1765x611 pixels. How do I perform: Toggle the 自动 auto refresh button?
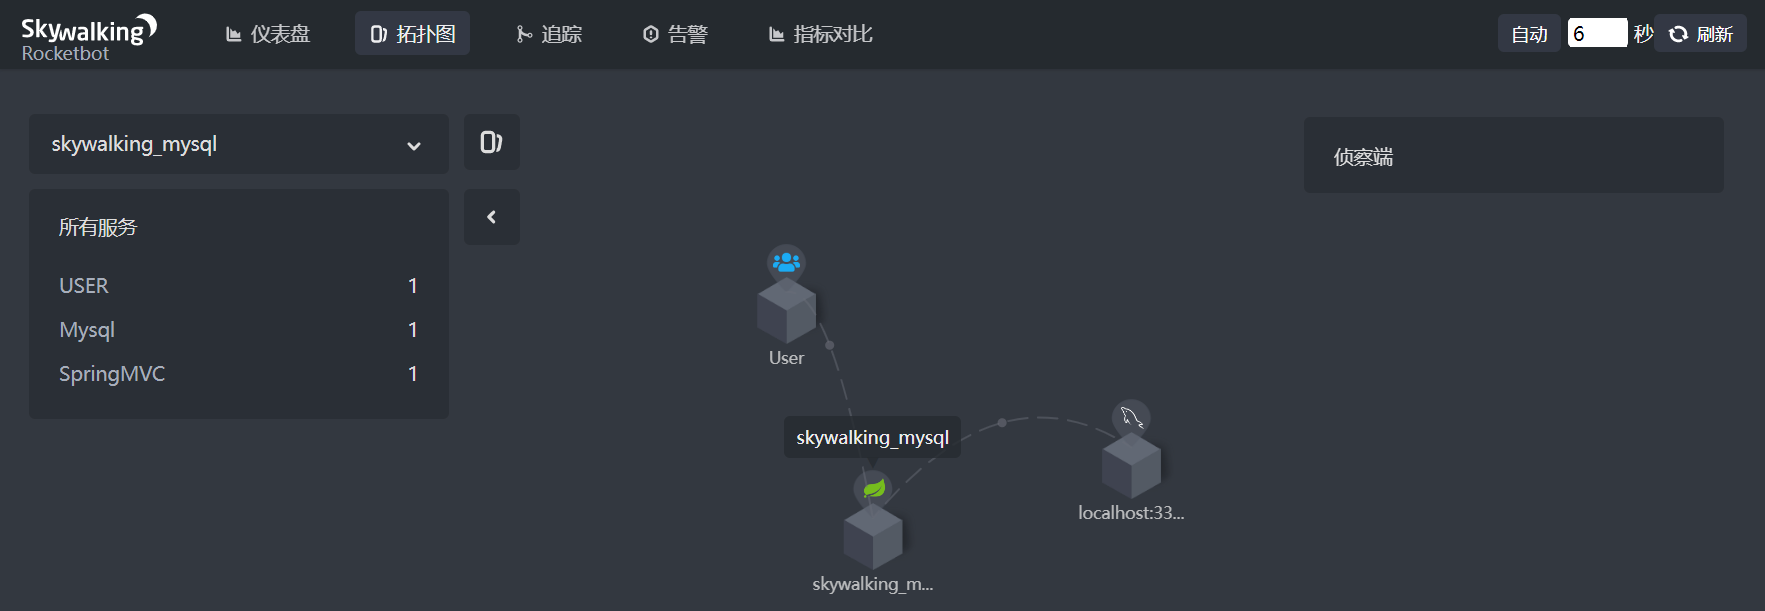pos(1529,34)
